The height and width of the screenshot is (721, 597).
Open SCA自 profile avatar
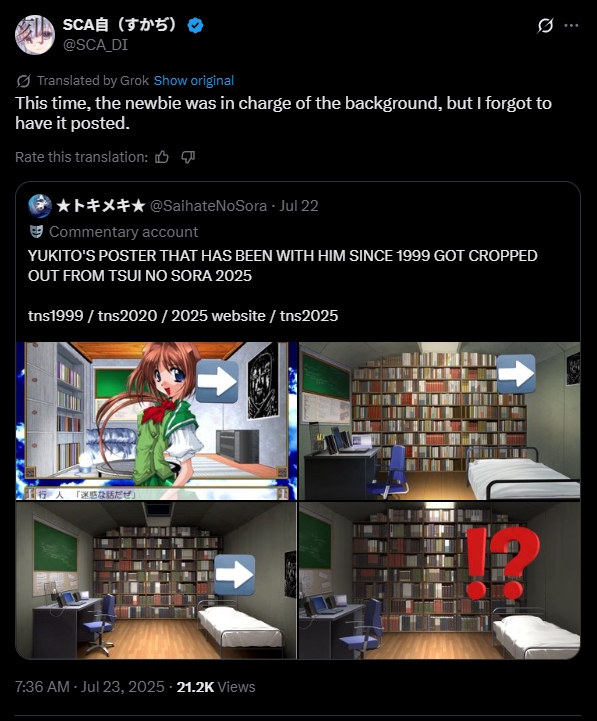point(34,34)
